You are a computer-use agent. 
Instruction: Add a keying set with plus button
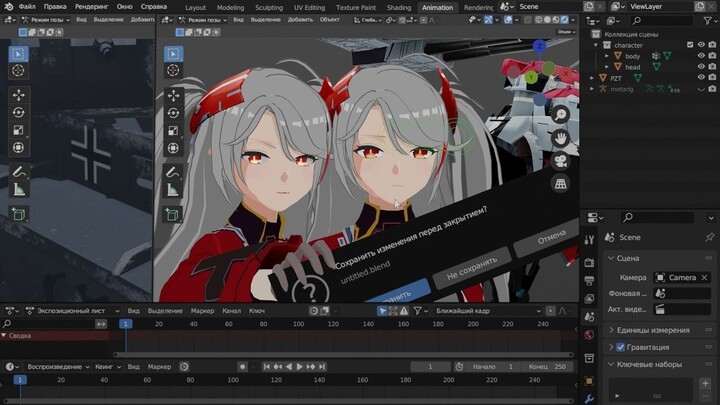click(x=705, y=382)
